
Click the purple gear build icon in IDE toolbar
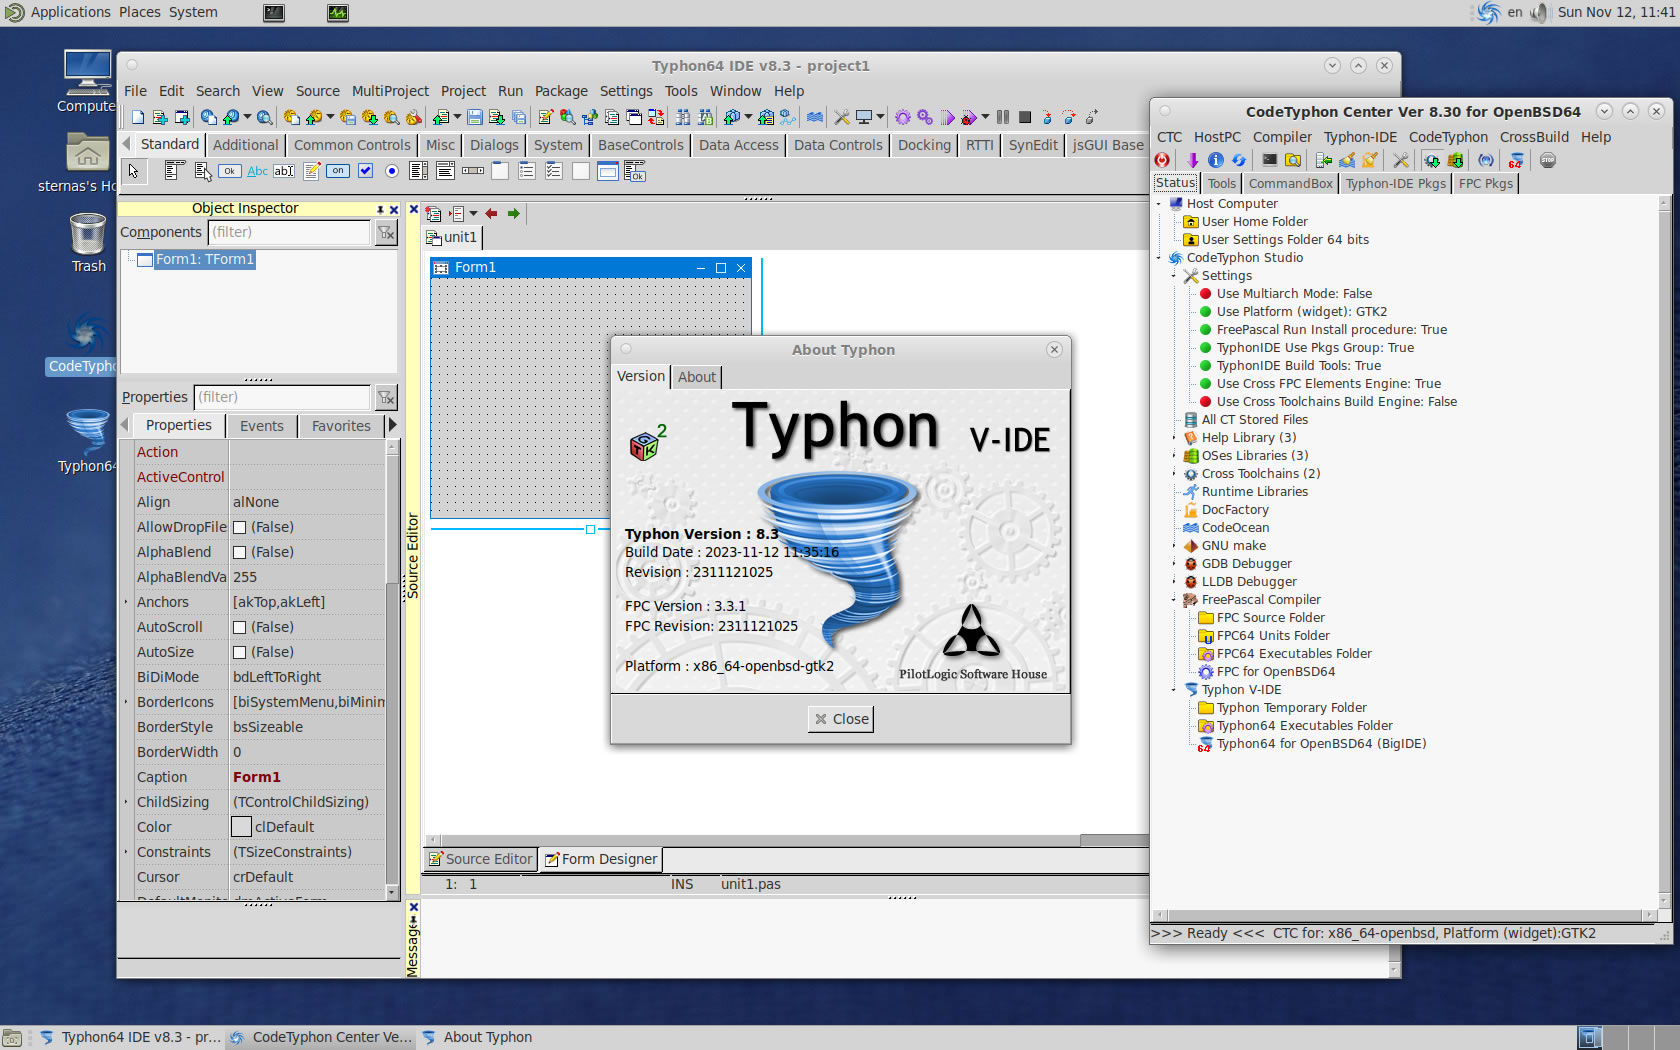point(903,117)
